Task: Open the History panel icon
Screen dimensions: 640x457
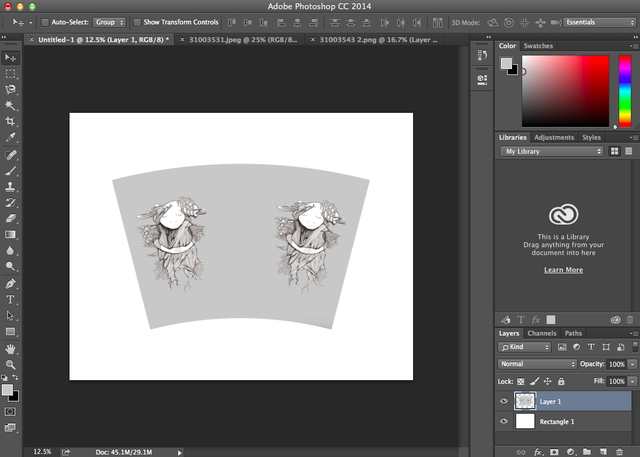Action: pyautogui.click(x=482, y=55)
